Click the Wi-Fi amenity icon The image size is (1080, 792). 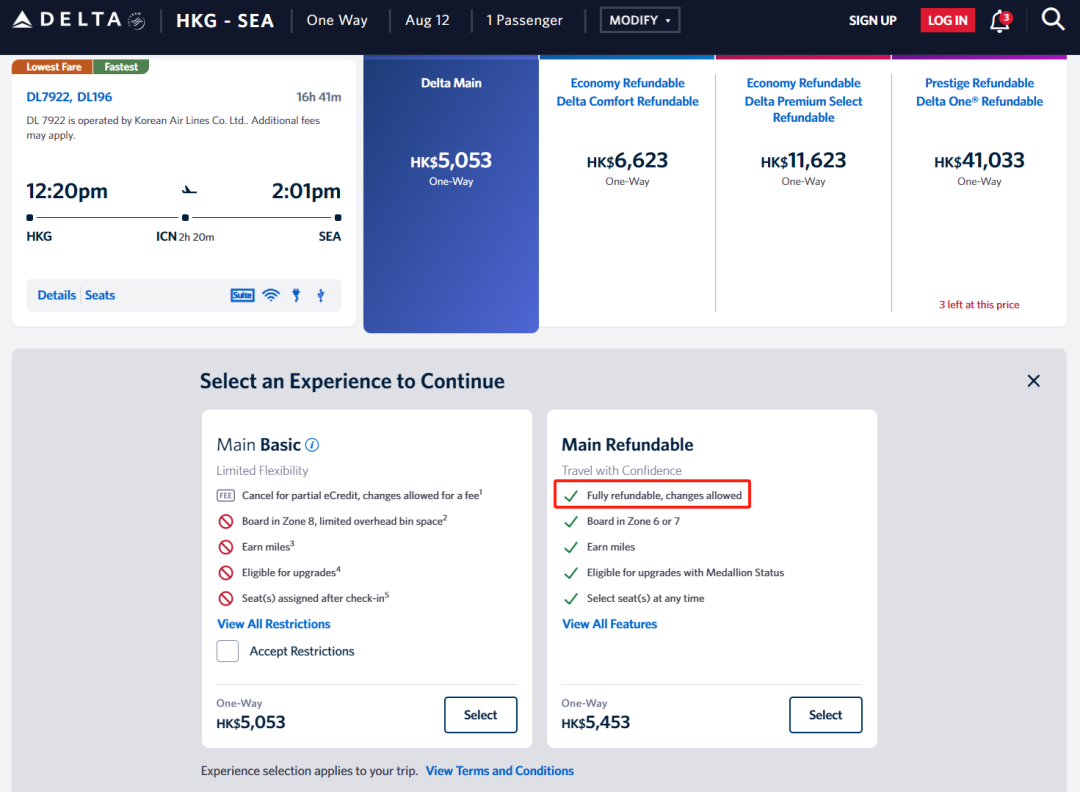click(270, 295)
